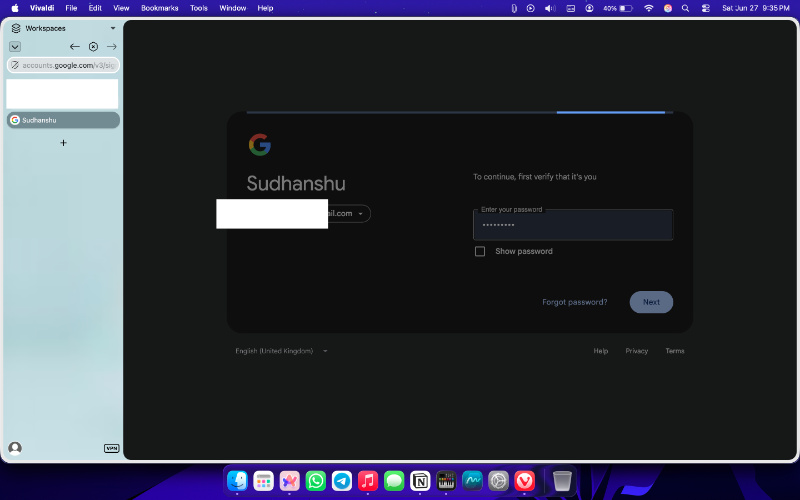
Task: Open Spotlight search magnifier
Action: click(685, 8)
